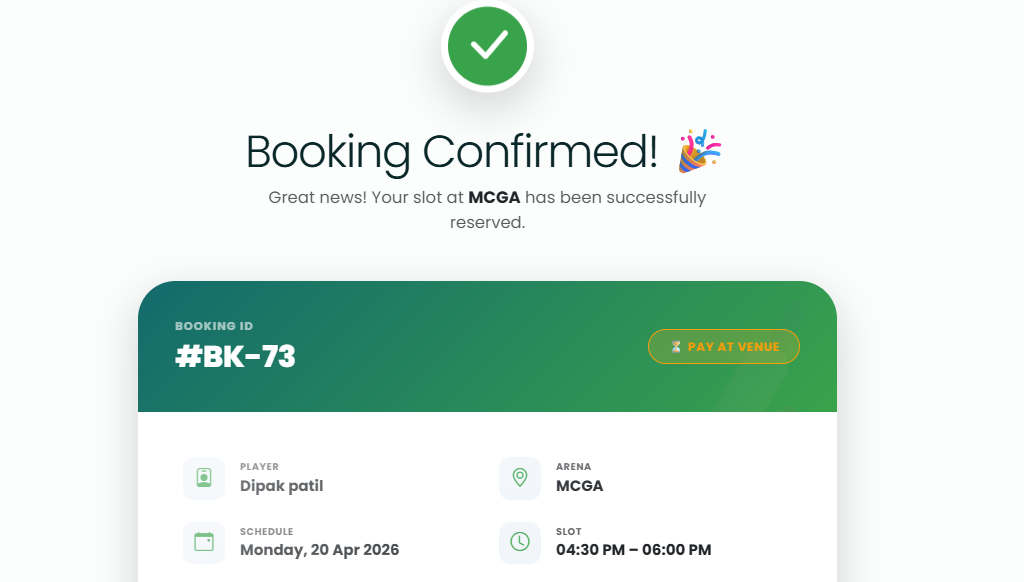This screenshot has width=1024, height=582.
Task: Click the BOOKING ID label on green card
Action: point(213,325)
